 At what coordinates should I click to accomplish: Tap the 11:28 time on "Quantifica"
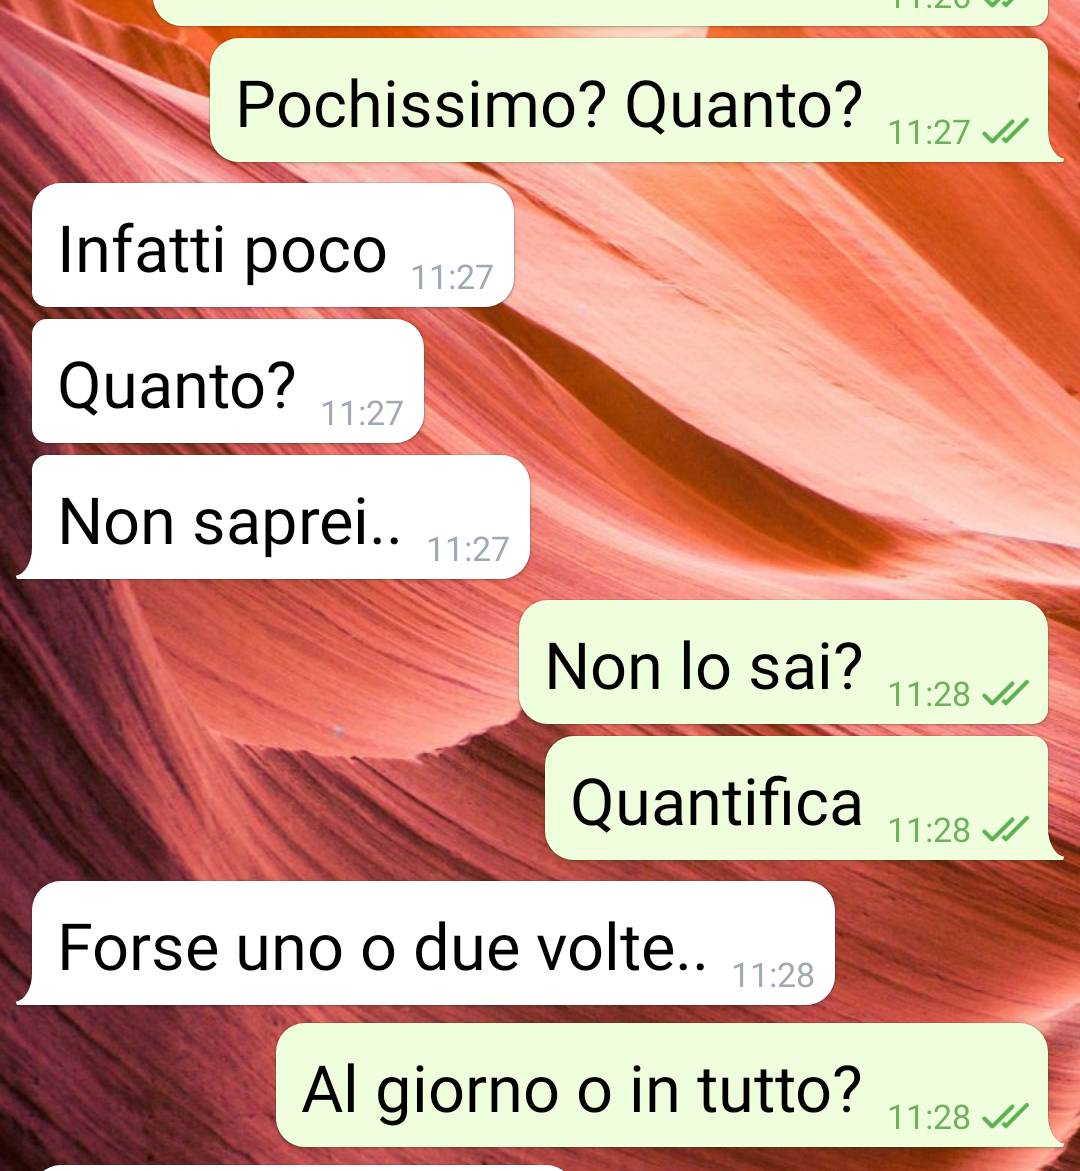pos(929,830)
